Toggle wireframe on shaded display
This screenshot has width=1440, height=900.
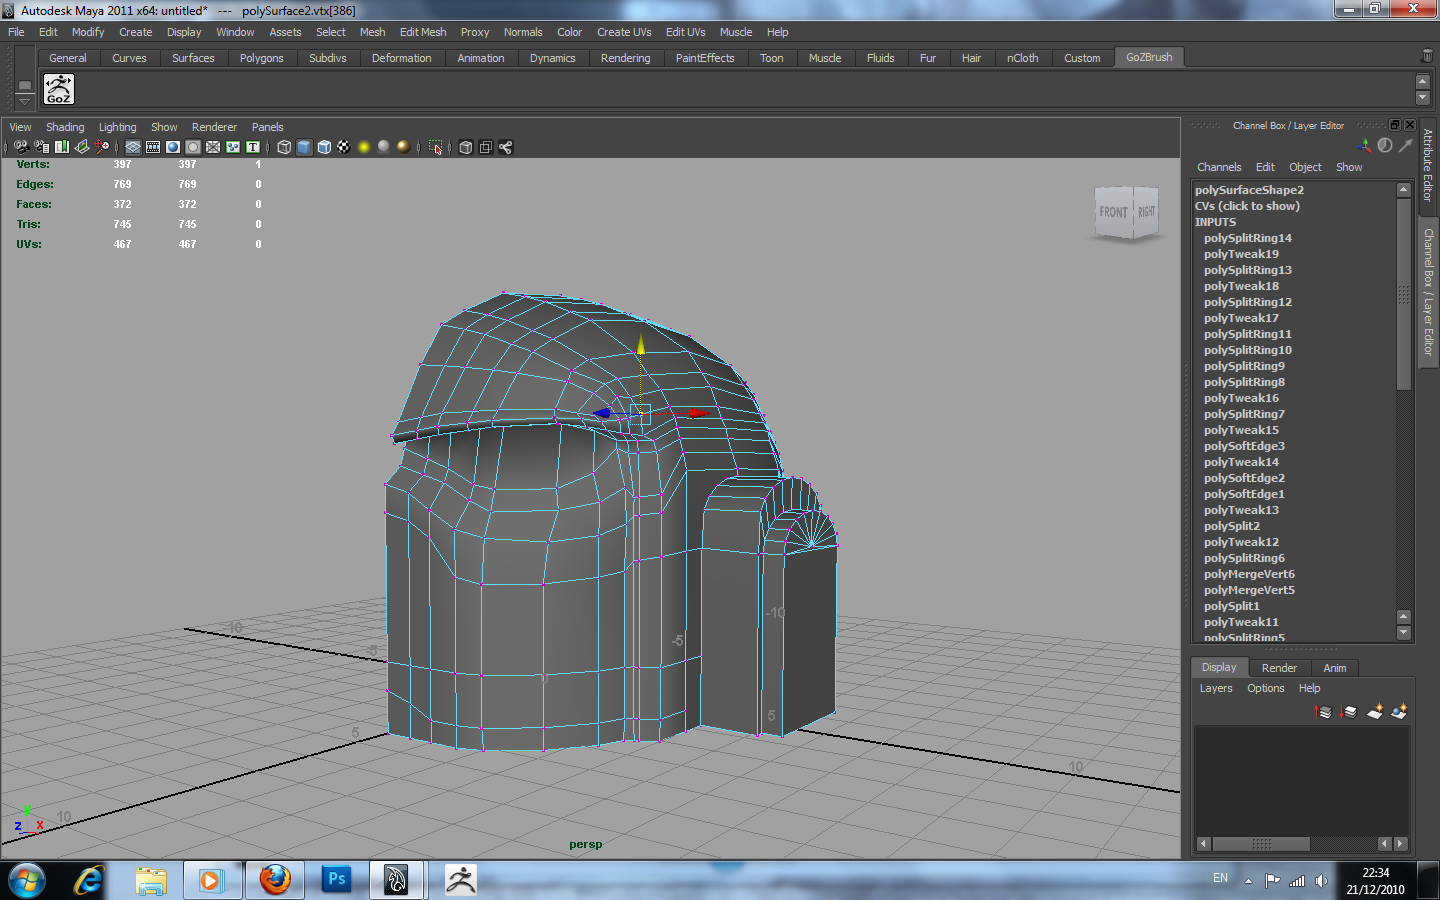324,147
